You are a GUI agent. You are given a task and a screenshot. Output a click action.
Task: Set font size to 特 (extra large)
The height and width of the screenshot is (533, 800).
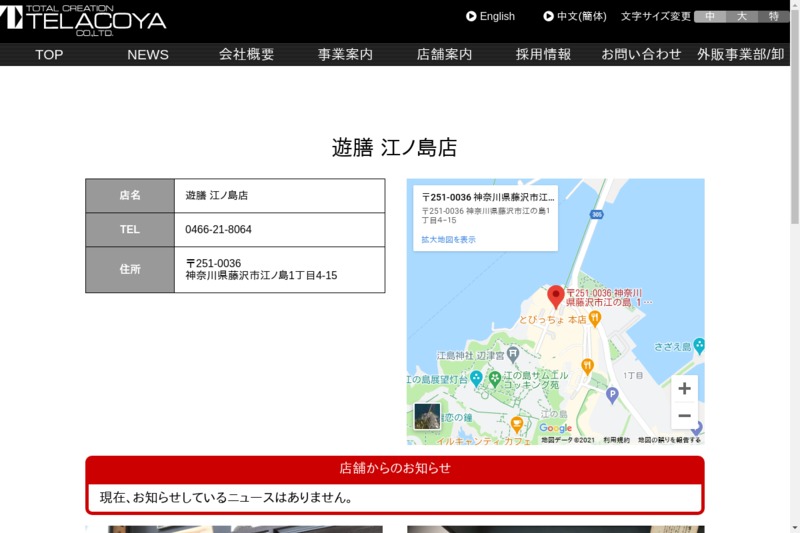773,16
